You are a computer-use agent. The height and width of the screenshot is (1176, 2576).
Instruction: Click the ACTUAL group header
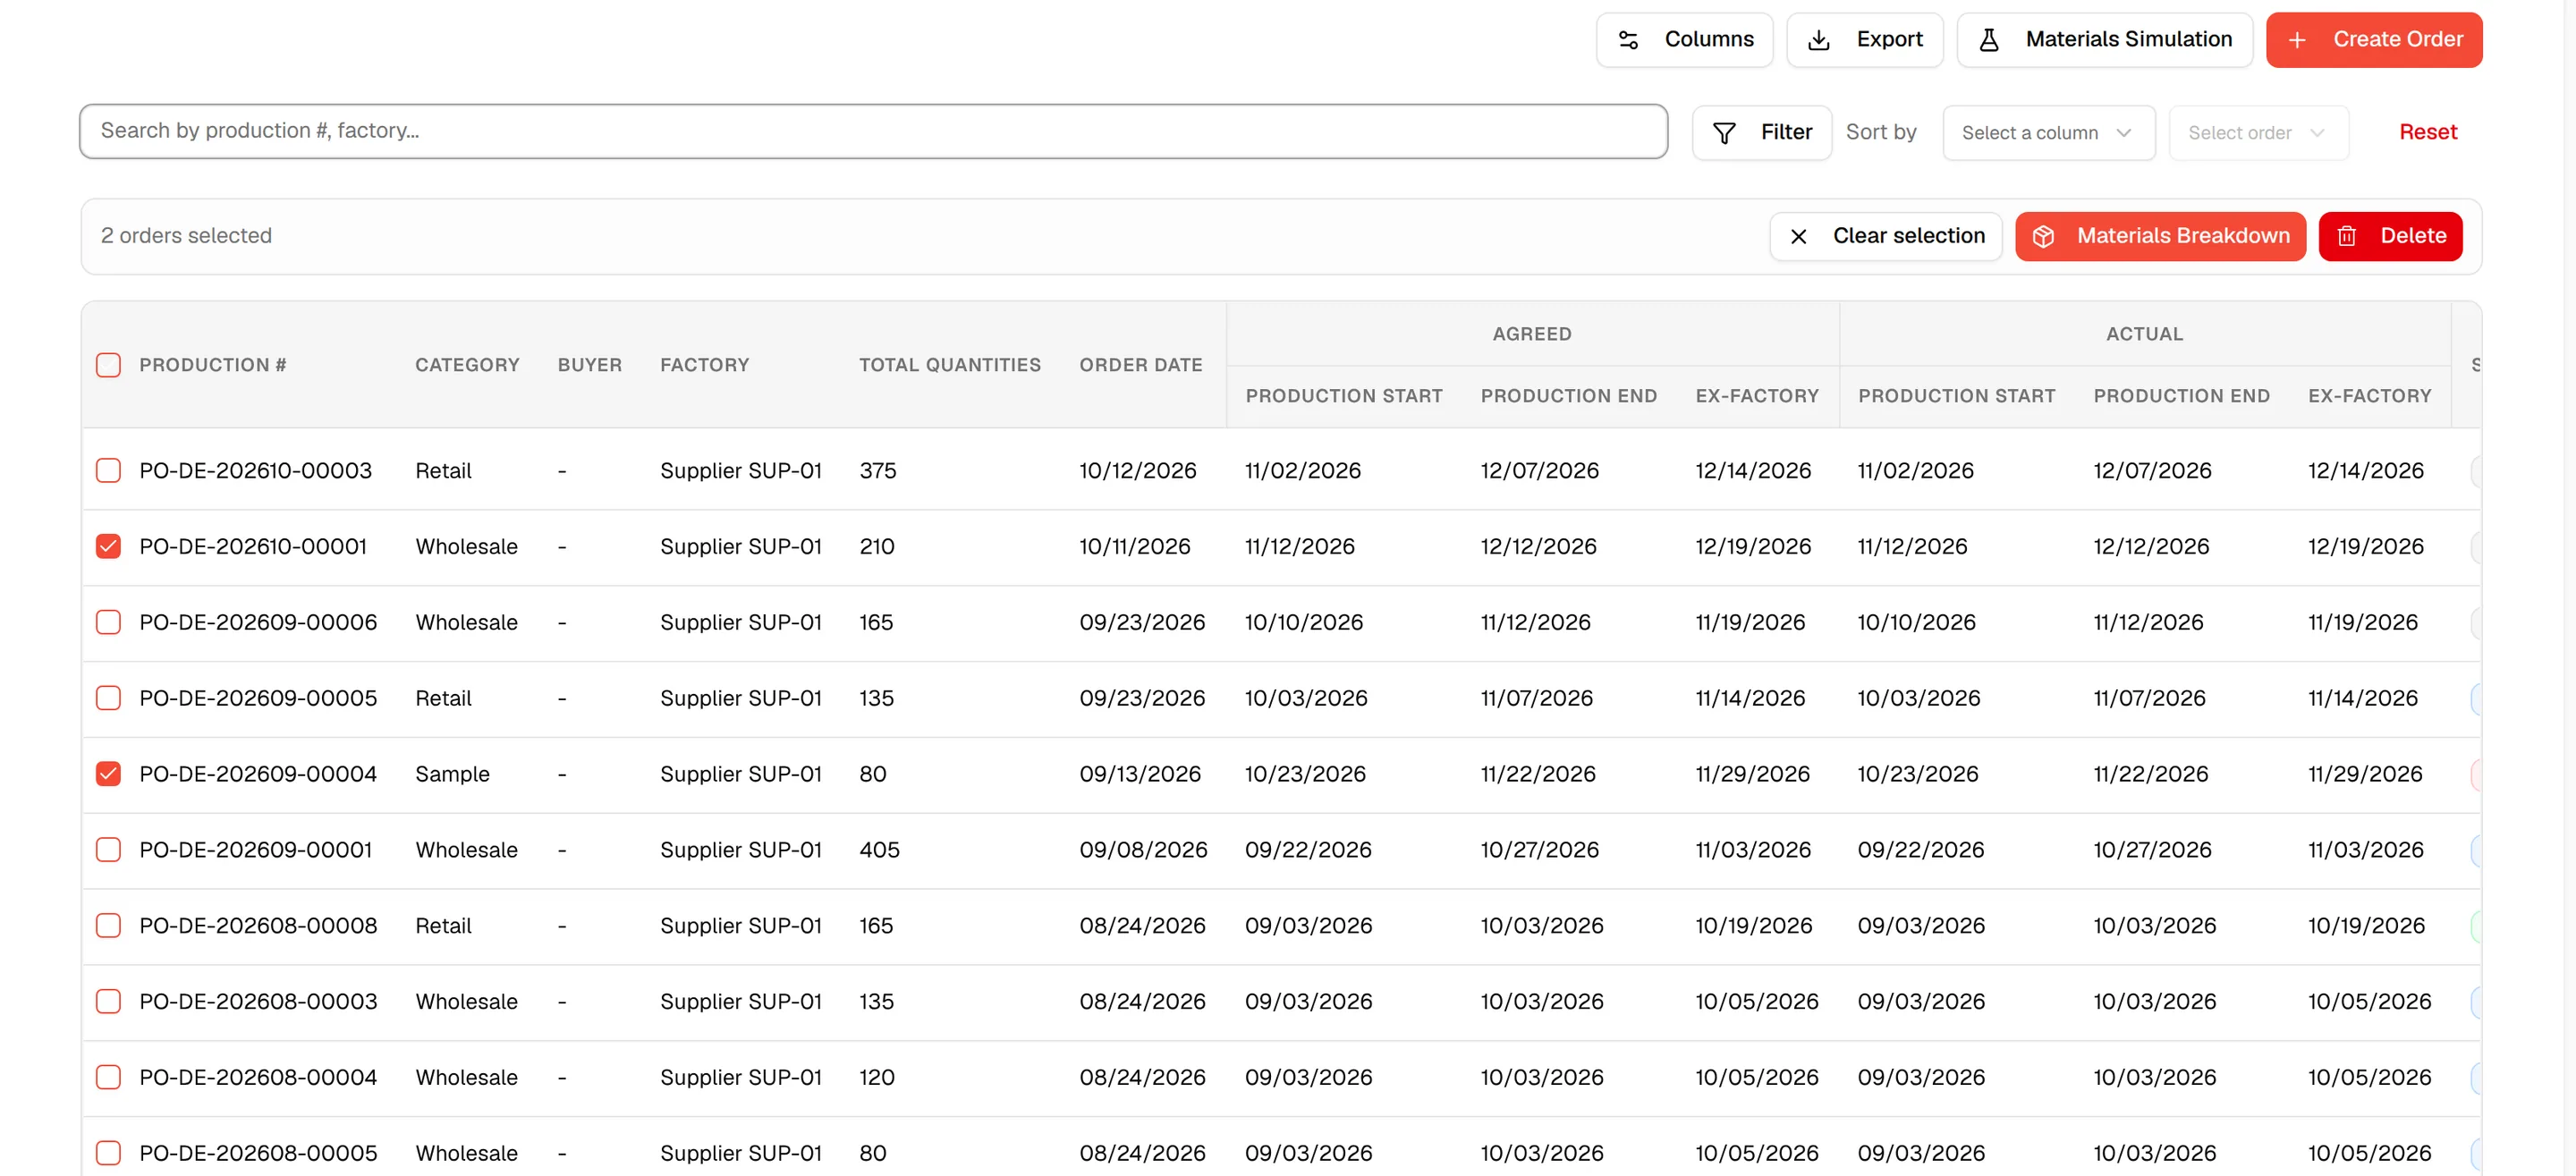[2144, 334]
